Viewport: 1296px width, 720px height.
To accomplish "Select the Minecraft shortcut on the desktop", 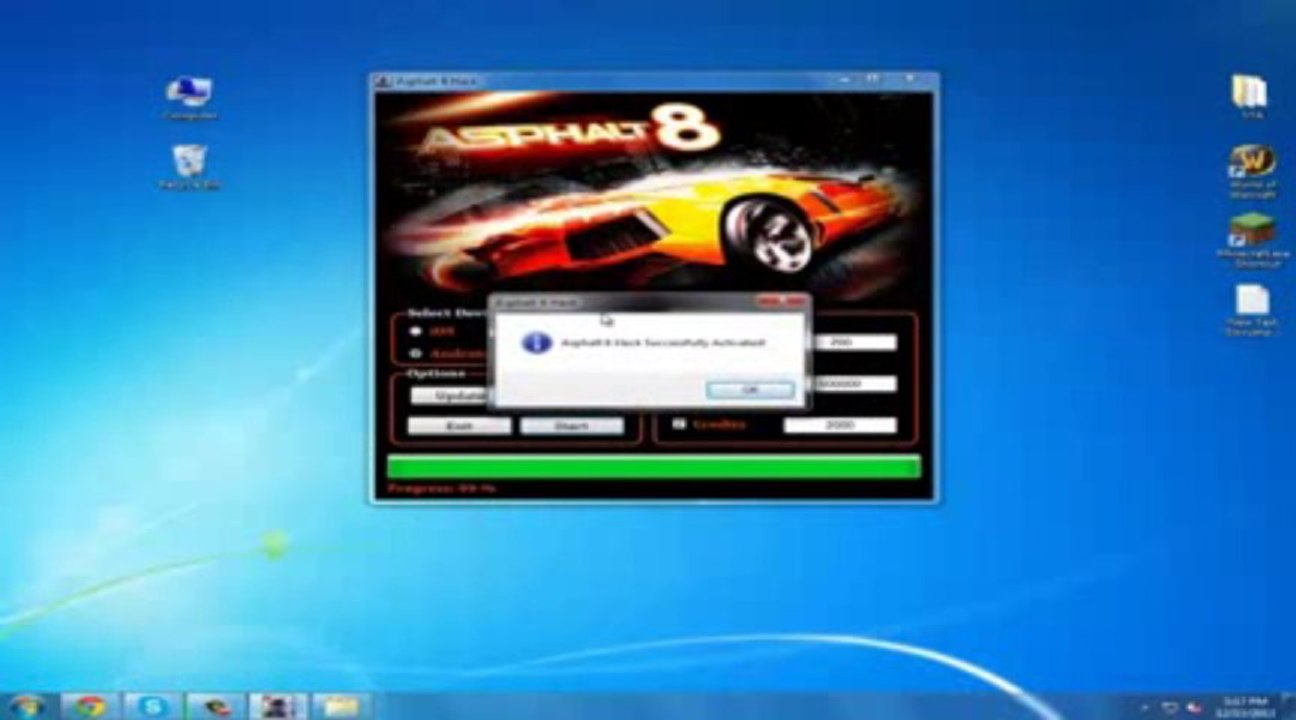I will pos(1251,241).
